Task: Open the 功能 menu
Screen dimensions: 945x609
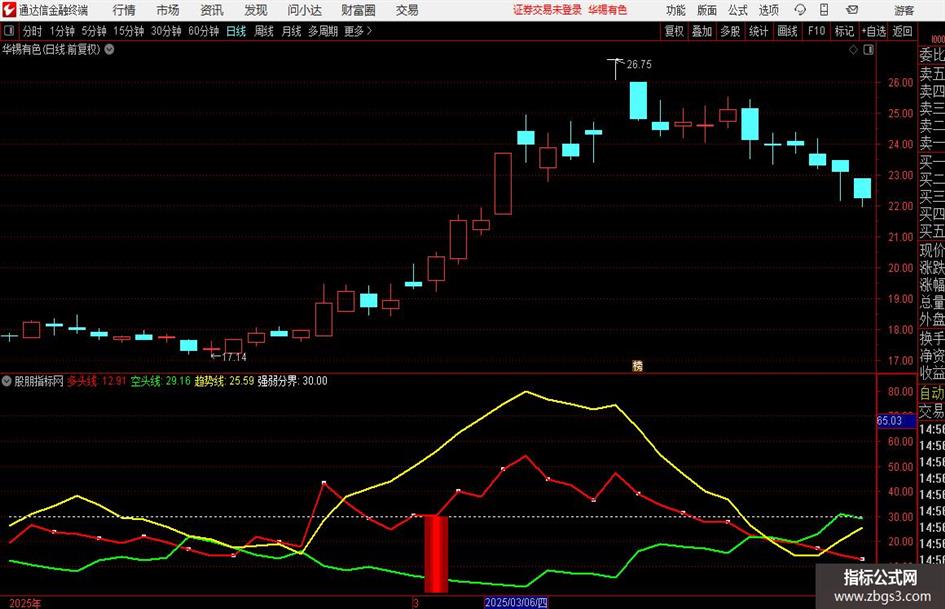Action: (x=676, y=10)
